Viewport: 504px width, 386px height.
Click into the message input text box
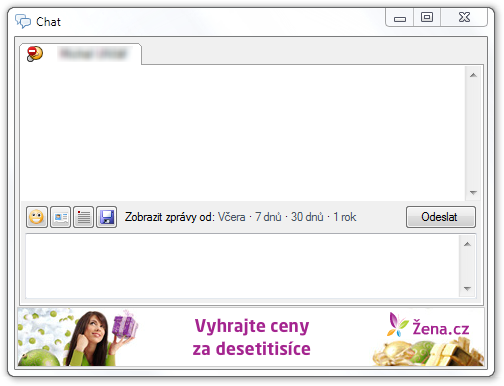[x=242, y=266]
